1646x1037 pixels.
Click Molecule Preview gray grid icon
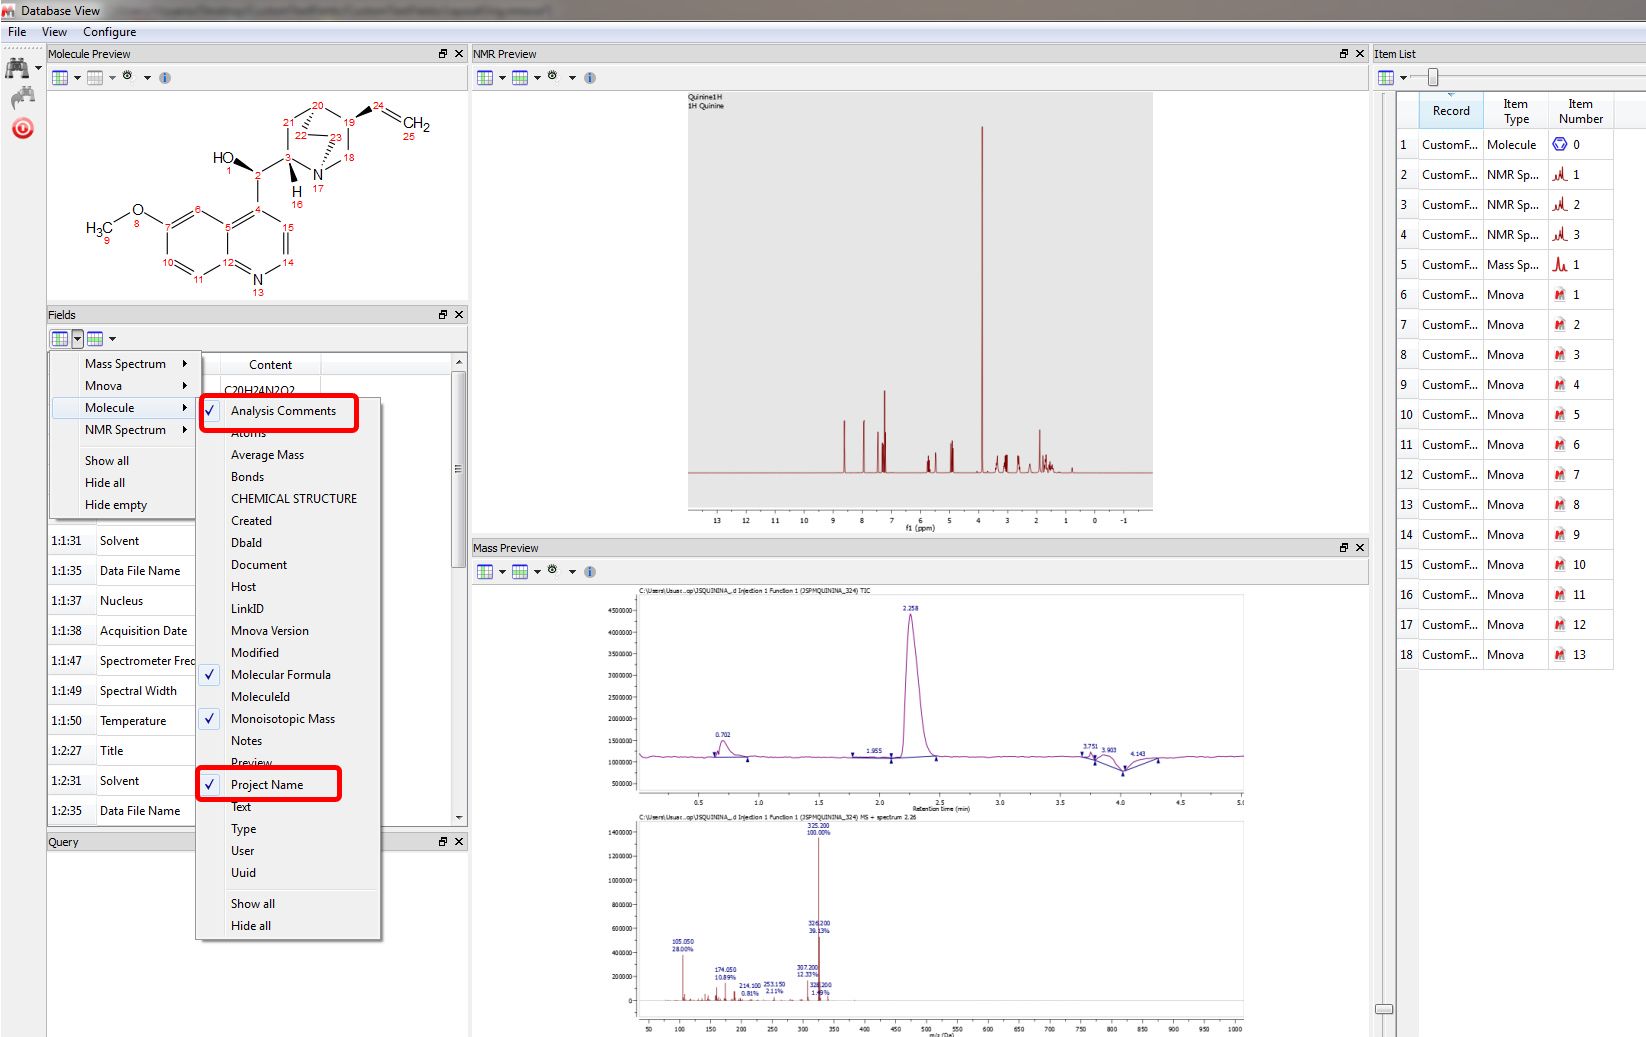click(x=95, y=77)
